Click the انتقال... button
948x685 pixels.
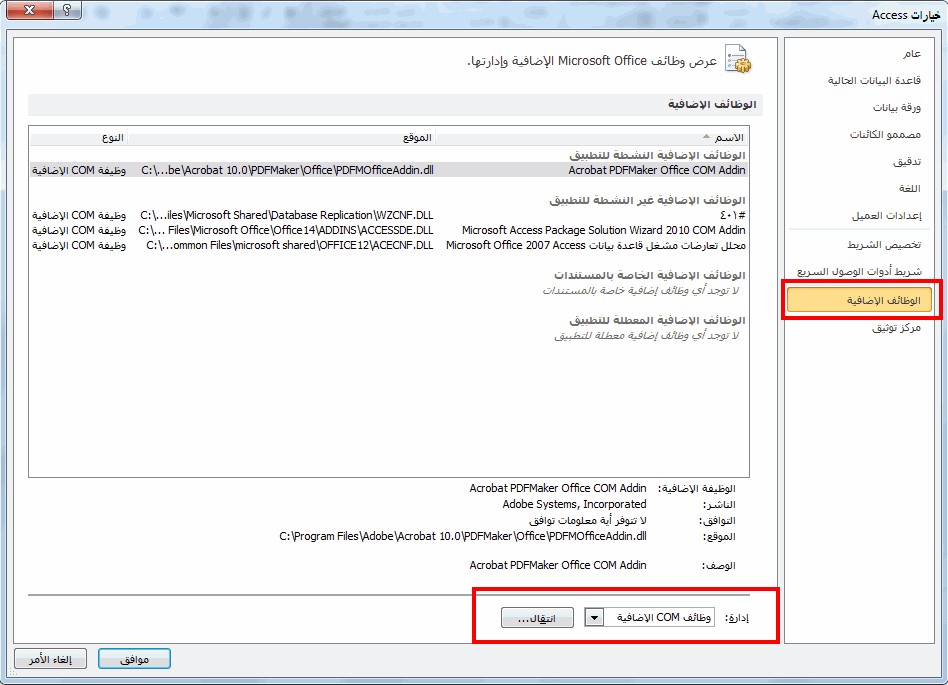(537, 618)
